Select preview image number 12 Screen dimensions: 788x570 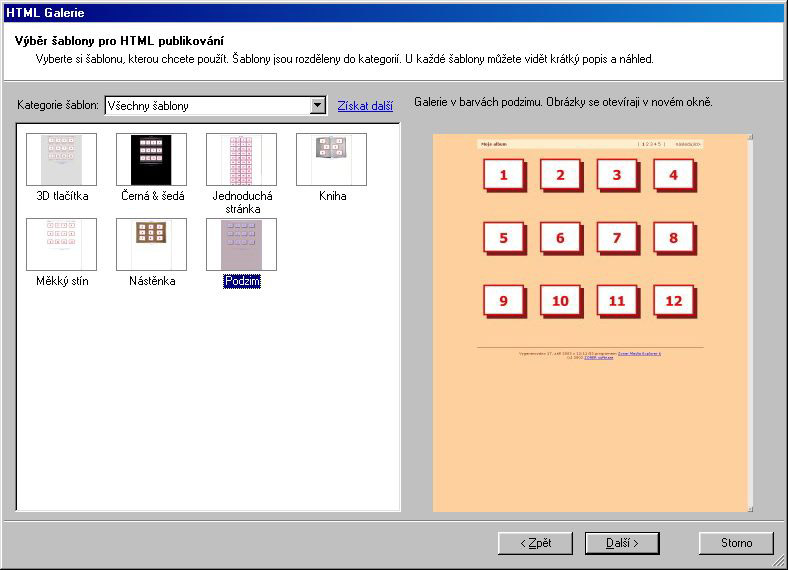pyautogui.click(x=674, y=301)
